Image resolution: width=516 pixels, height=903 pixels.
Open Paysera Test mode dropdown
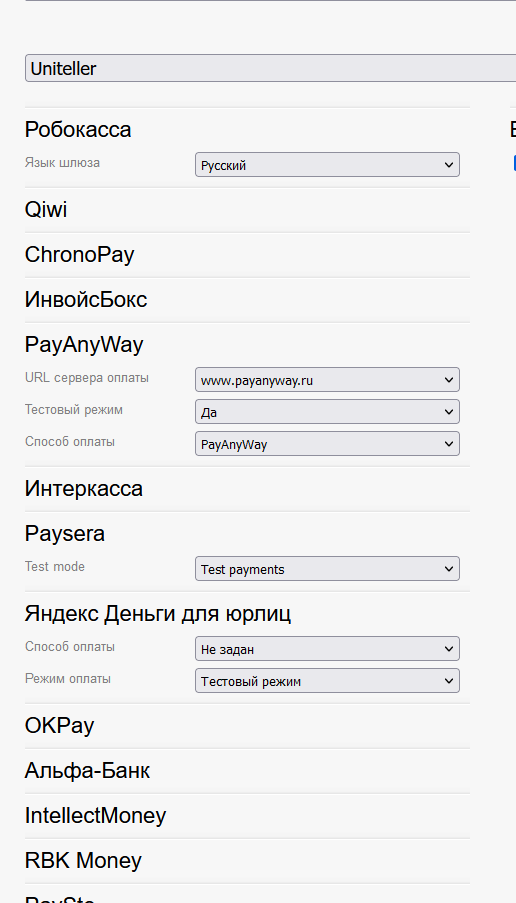[x=327, y=568]
